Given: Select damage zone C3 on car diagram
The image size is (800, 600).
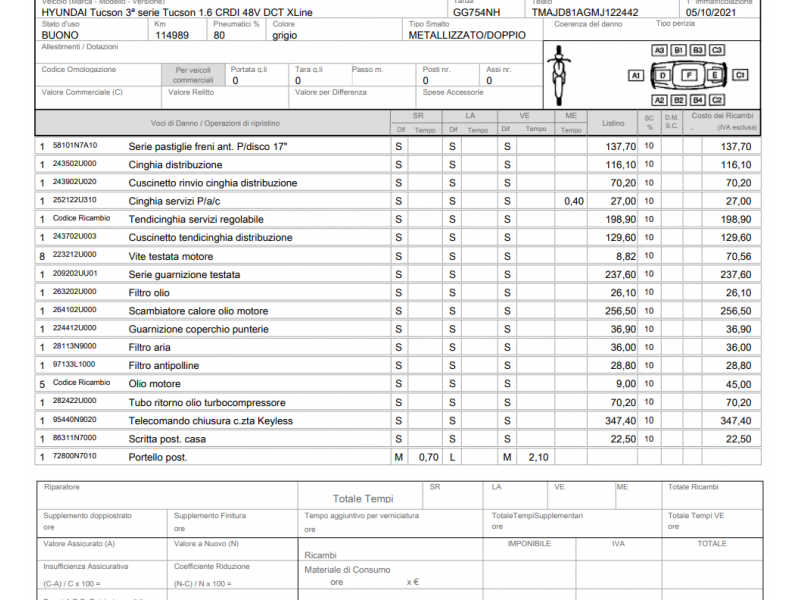Looking at the screenshot, I should pos(717,50).
